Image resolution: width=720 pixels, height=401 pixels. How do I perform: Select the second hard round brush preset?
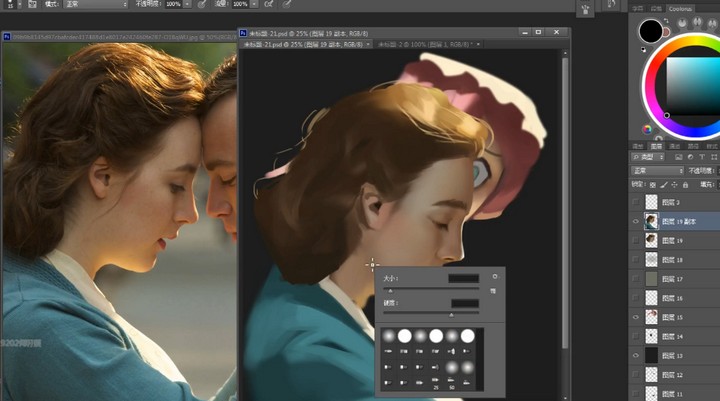(x=436, y=337)
